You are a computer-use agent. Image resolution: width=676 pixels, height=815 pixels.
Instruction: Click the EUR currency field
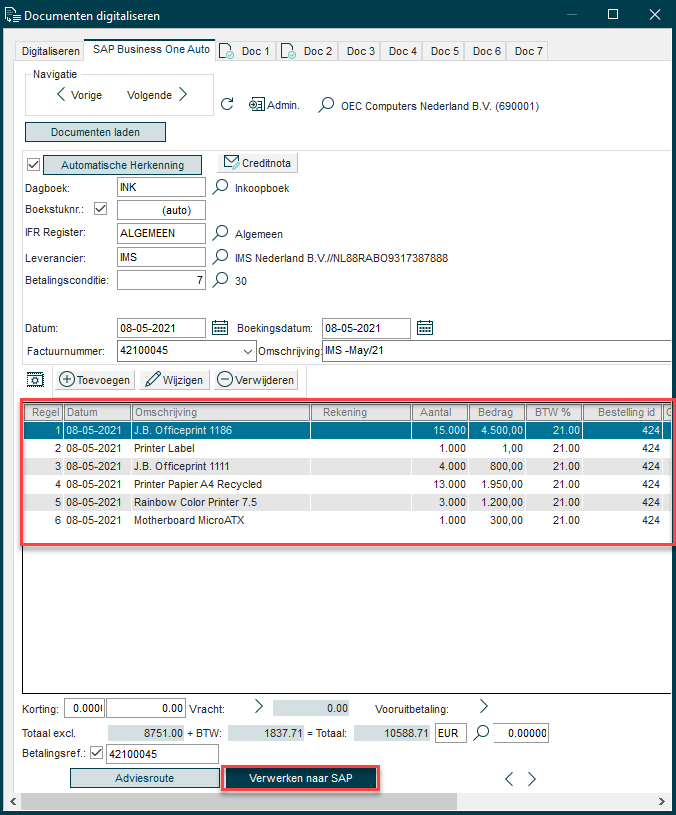[450, 733]
